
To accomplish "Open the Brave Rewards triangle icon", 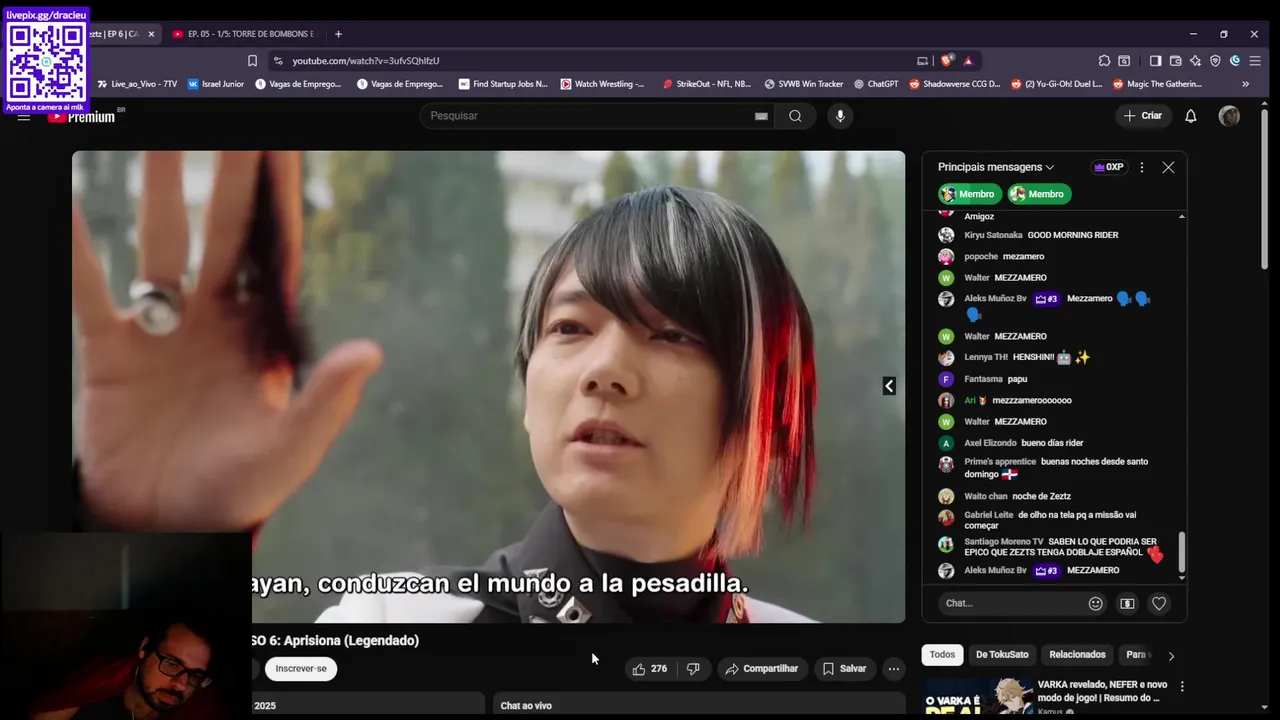I will pyautogui.click(x=968, y=60).
